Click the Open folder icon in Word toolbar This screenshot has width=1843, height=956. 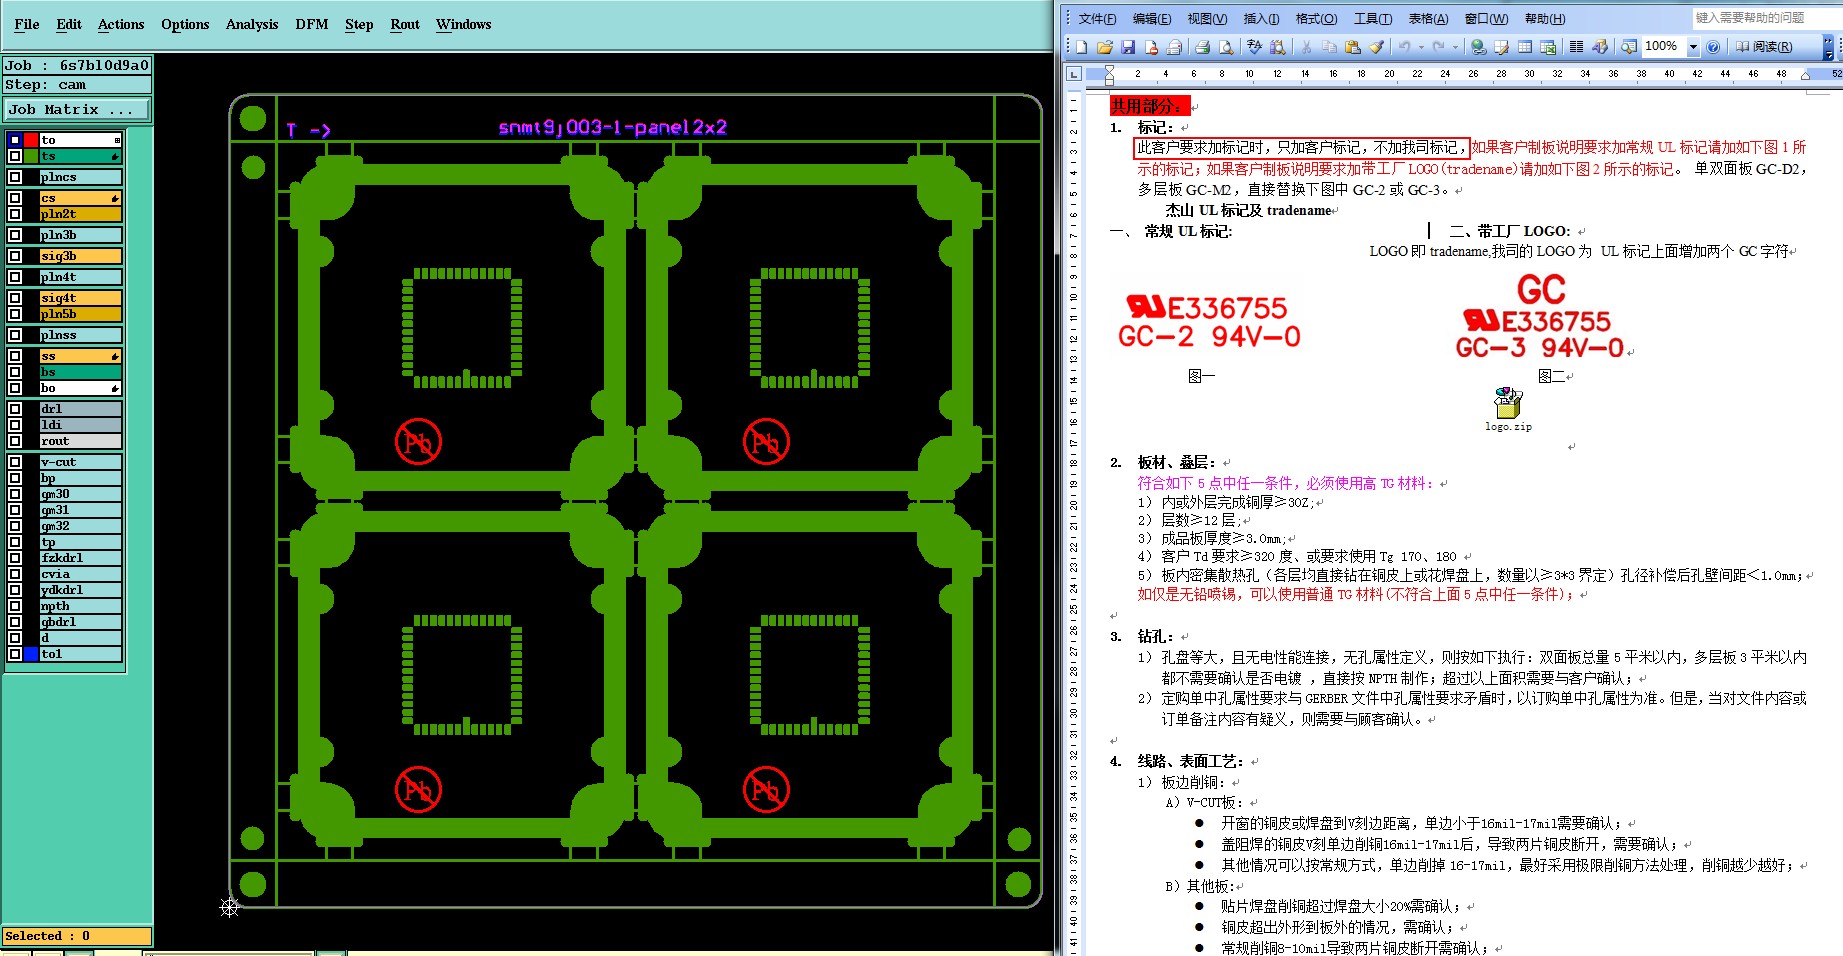1105,47
